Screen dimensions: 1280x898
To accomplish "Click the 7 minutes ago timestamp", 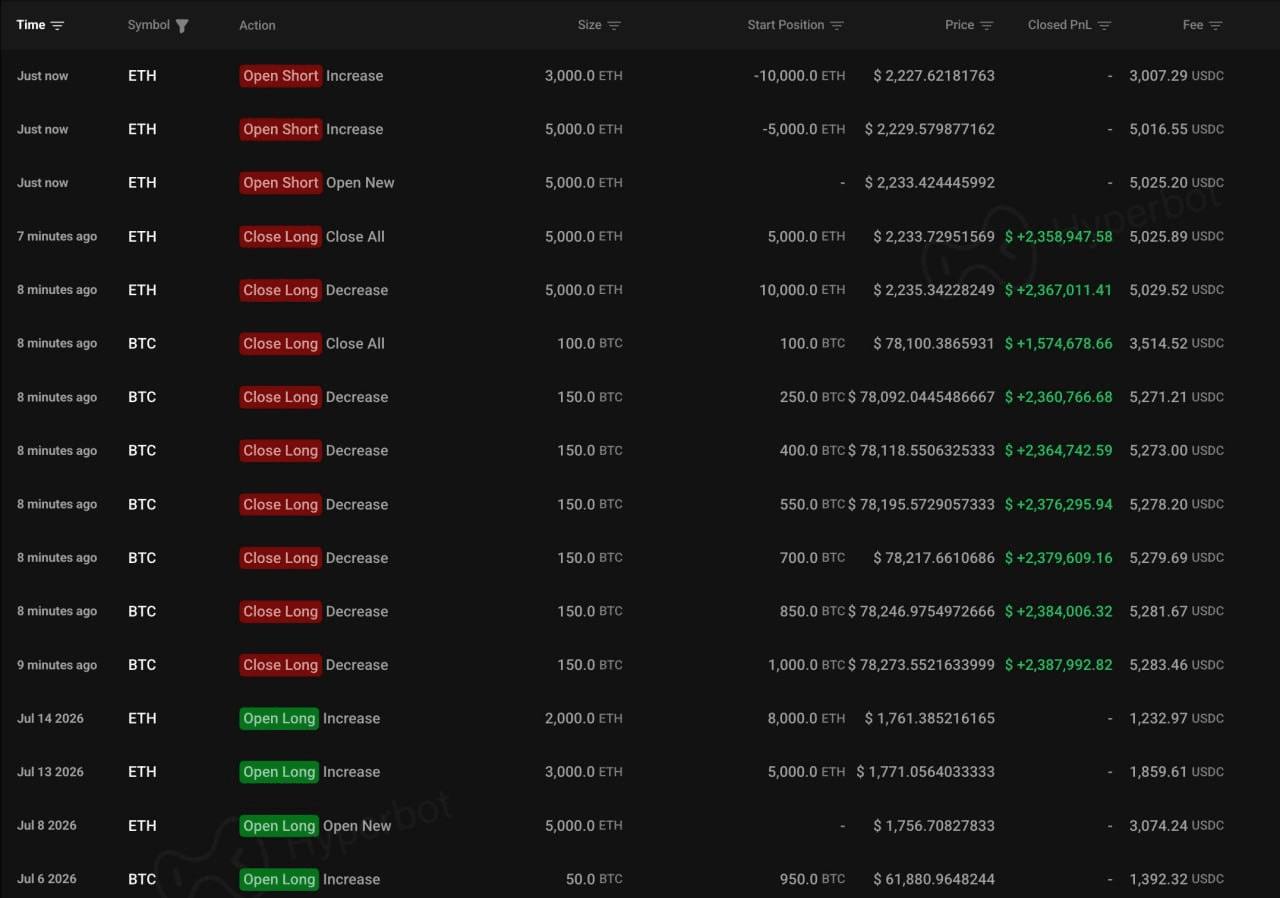I will [57, 237].
